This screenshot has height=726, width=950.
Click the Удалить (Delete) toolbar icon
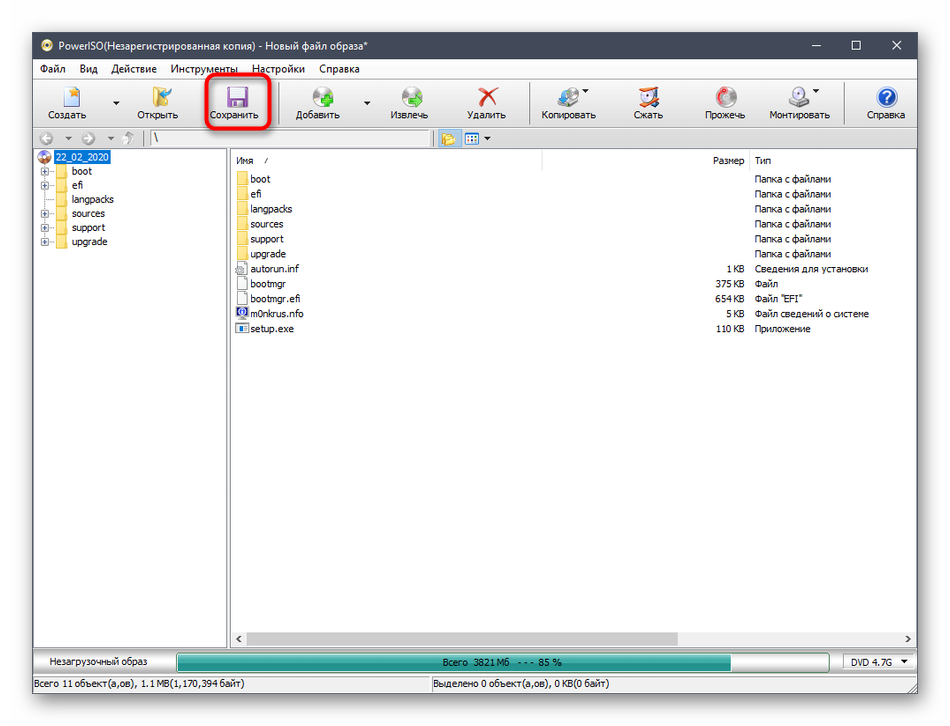tap(486, 103)
